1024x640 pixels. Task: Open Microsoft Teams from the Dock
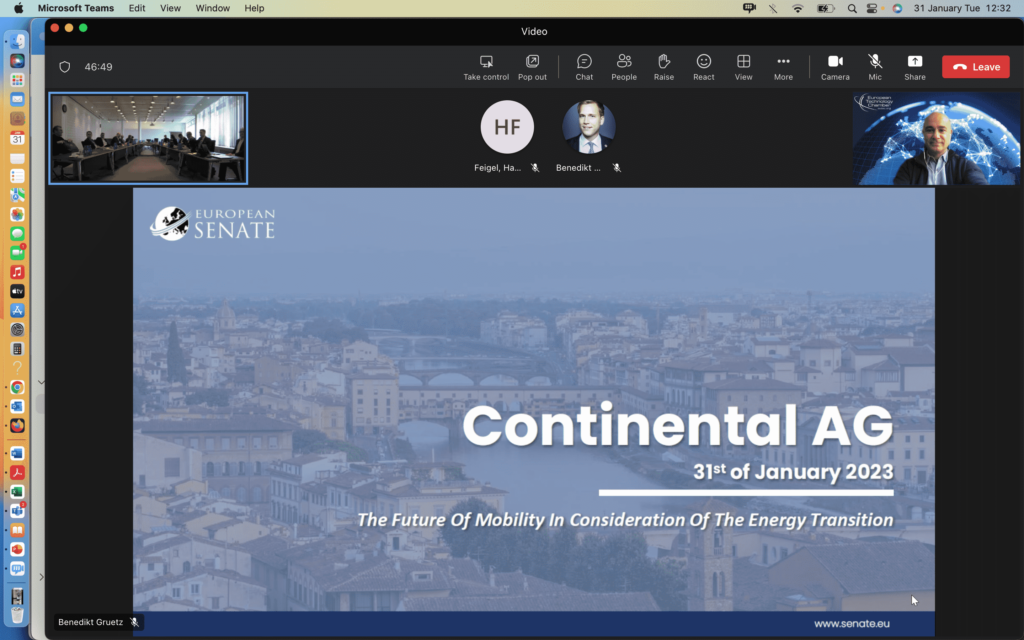pyautogui.click(x=18, y=511)
